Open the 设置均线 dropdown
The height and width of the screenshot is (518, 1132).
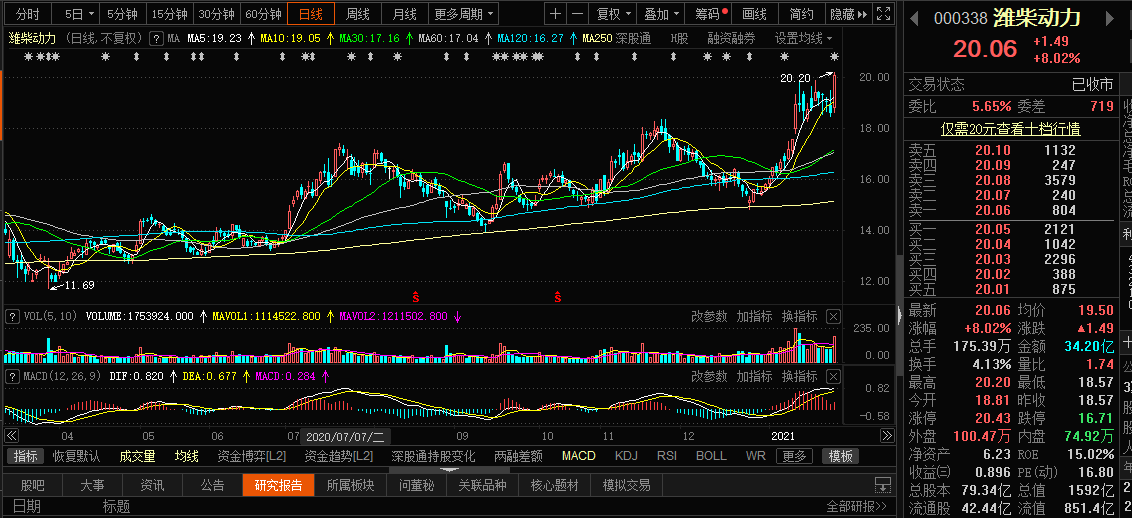(x=803, y=39)
